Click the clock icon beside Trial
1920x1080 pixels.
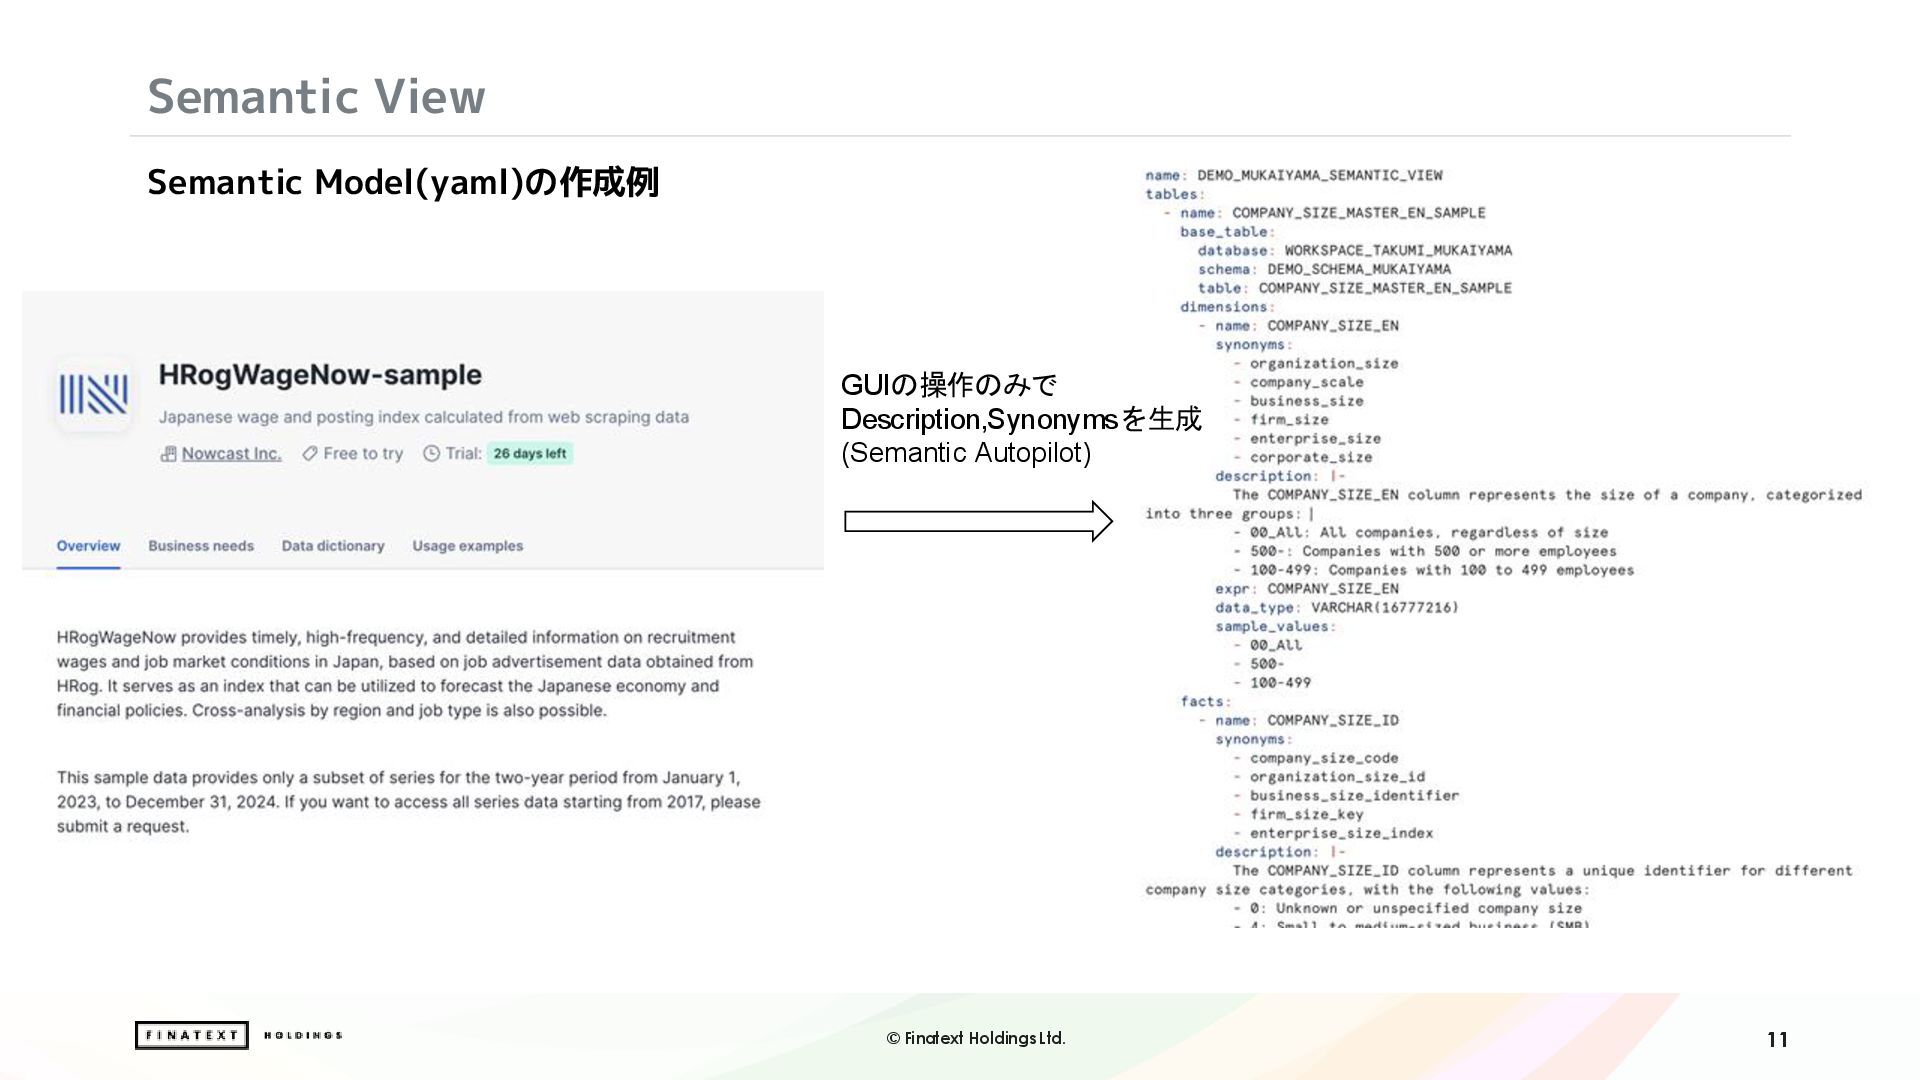(x=431, y=454)
